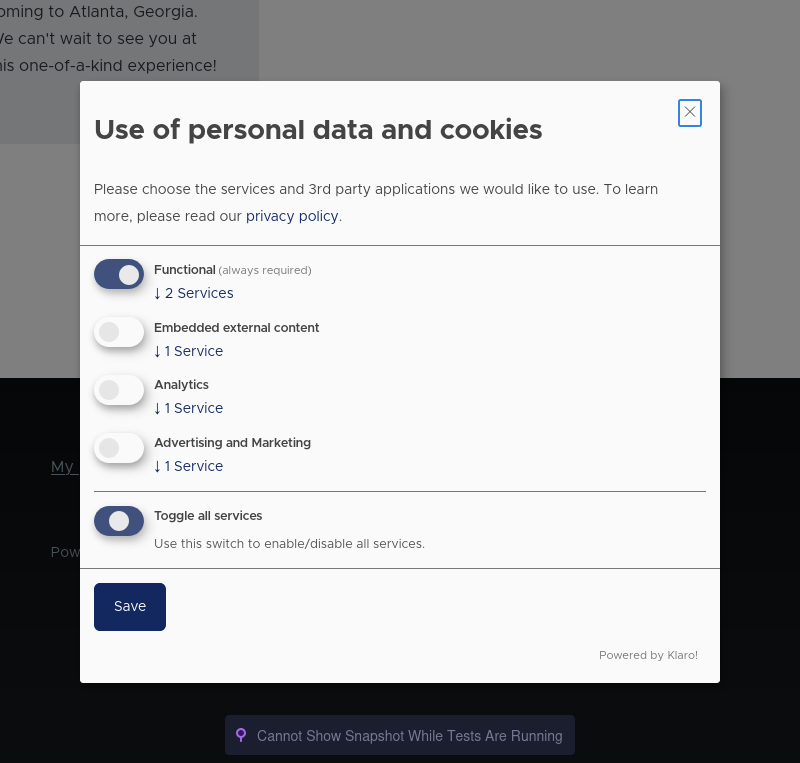
Task: Close the cookie consent dialog with the X icon
Action: [689, 113]
